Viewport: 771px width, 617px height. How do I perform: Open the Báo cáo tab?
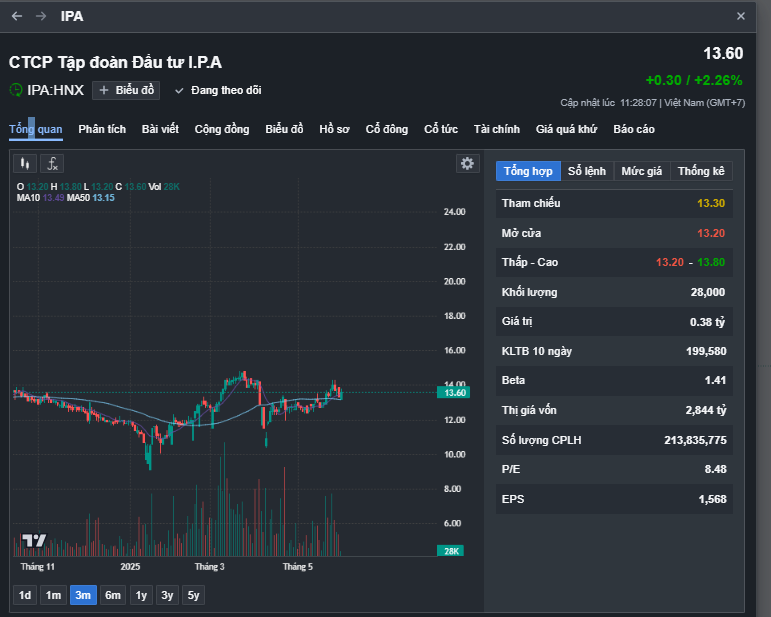pyautogui.click(x=634, y=129)
